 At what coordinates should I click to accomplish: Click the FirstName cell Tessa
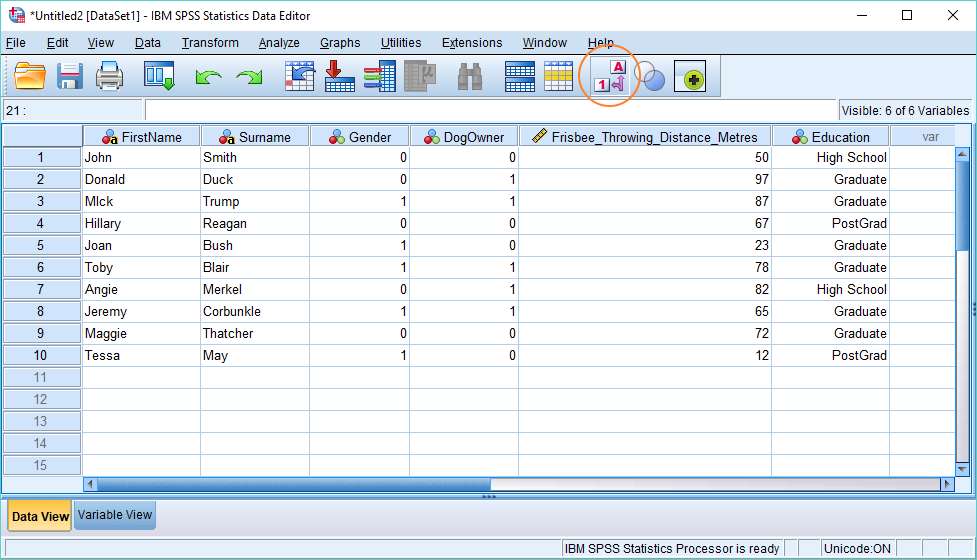pos(141,355)
